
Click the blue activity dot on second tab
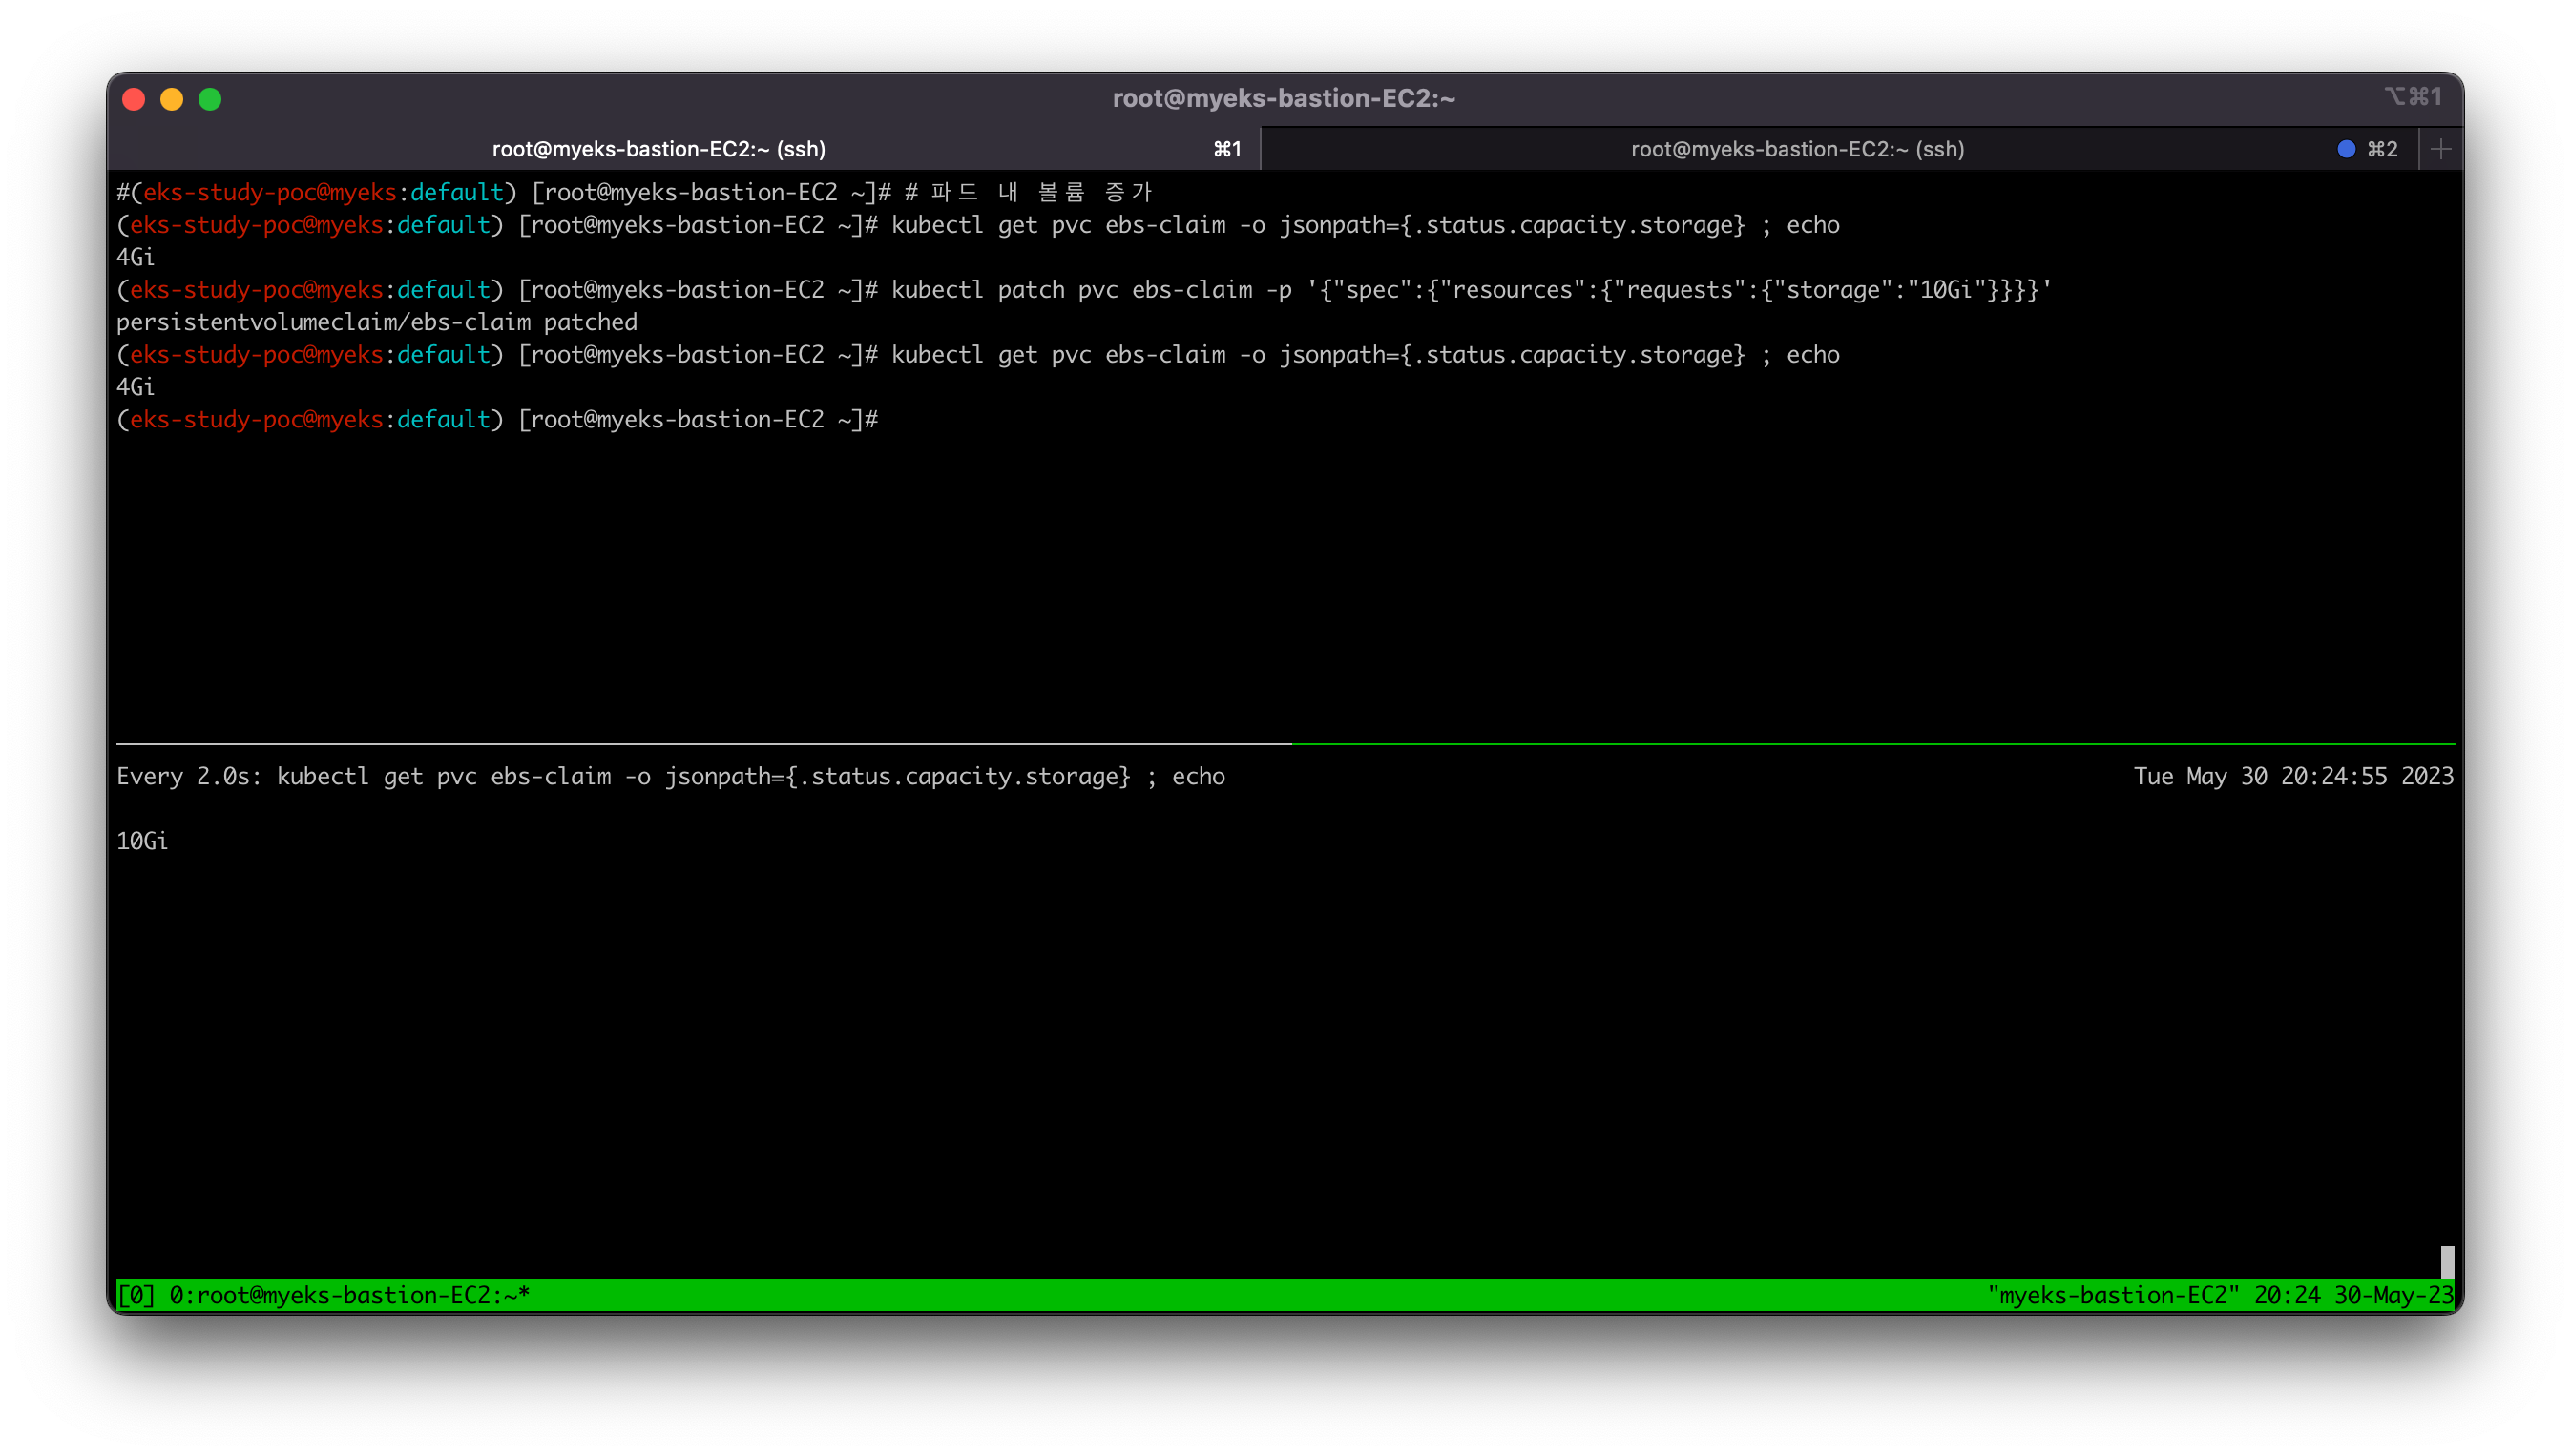coord(2346,149)
